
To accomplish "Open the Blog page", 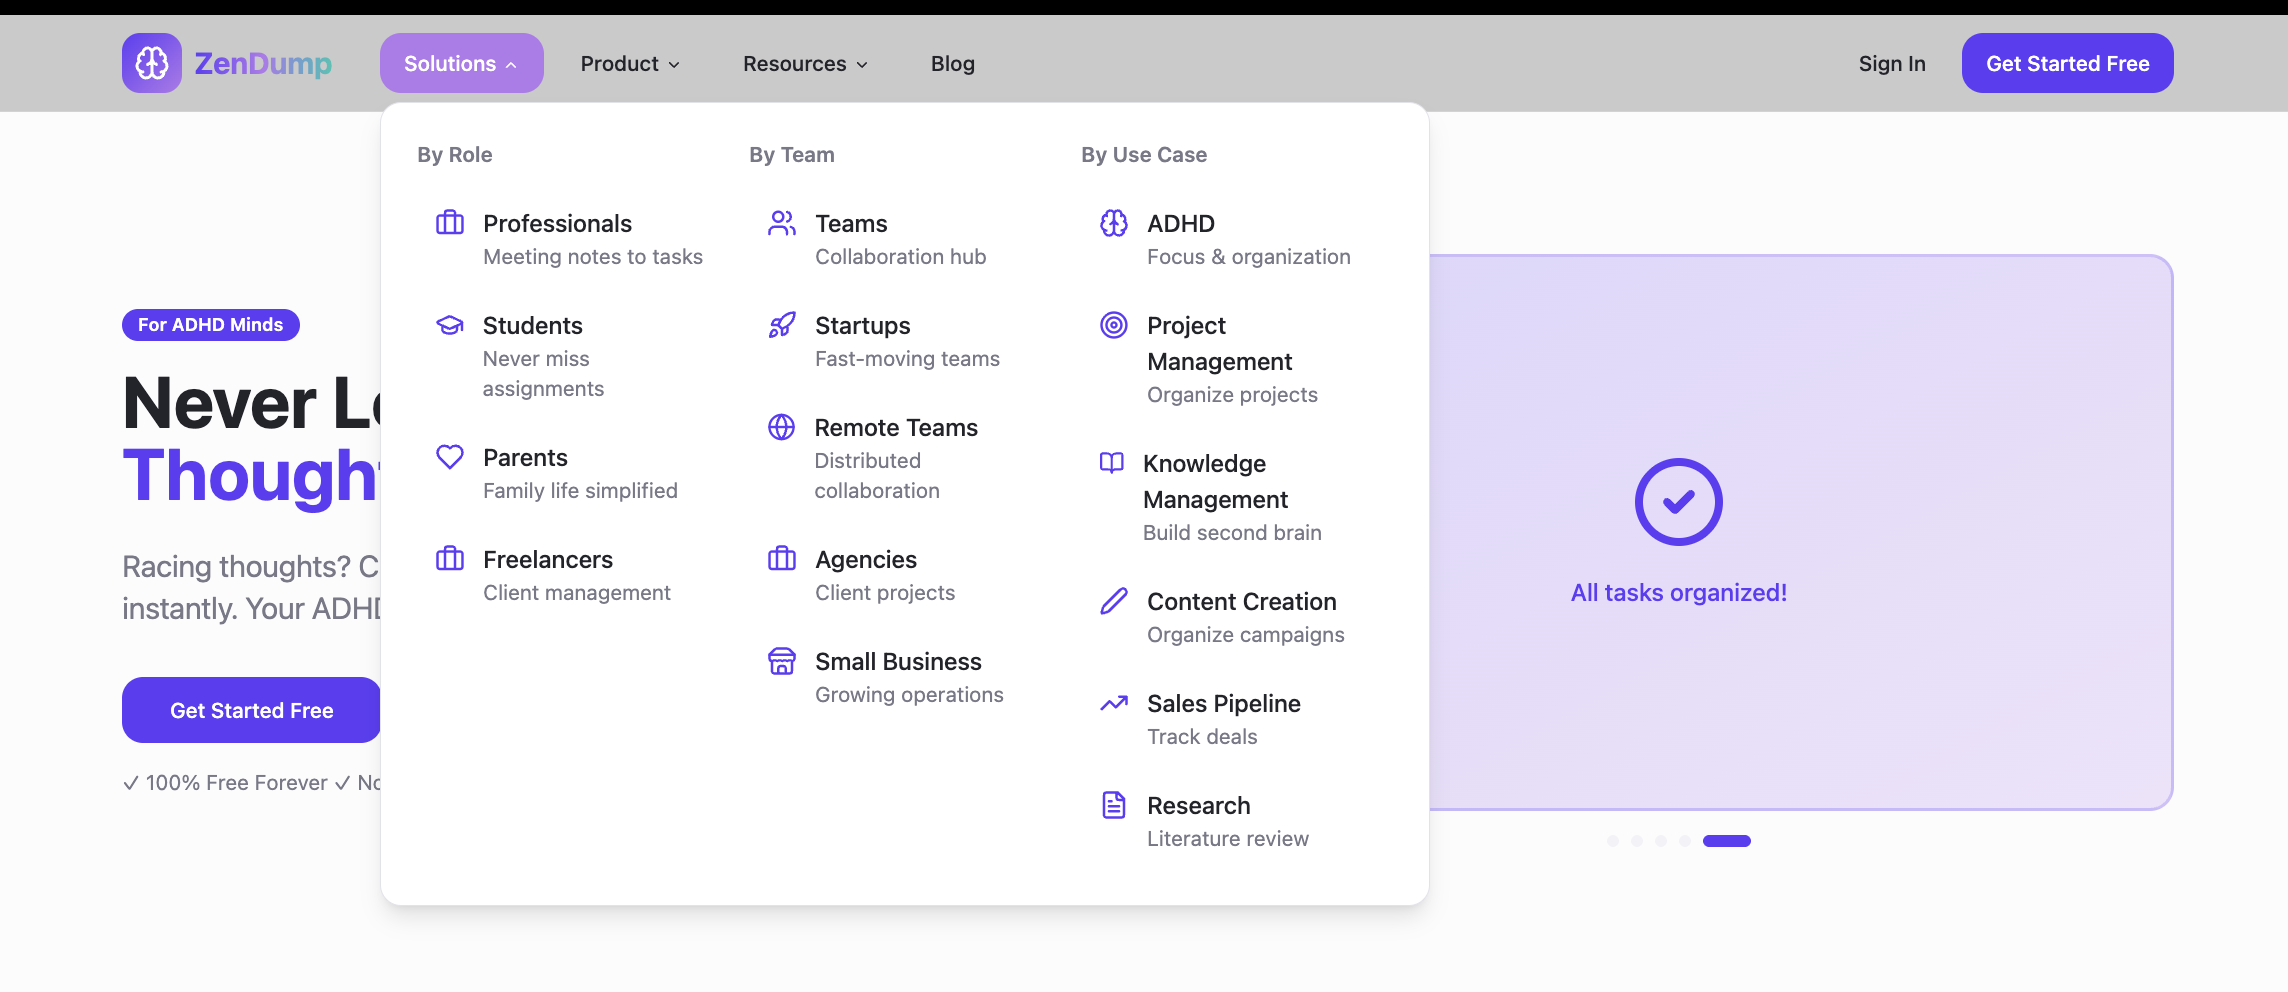I will coord(952,62).
